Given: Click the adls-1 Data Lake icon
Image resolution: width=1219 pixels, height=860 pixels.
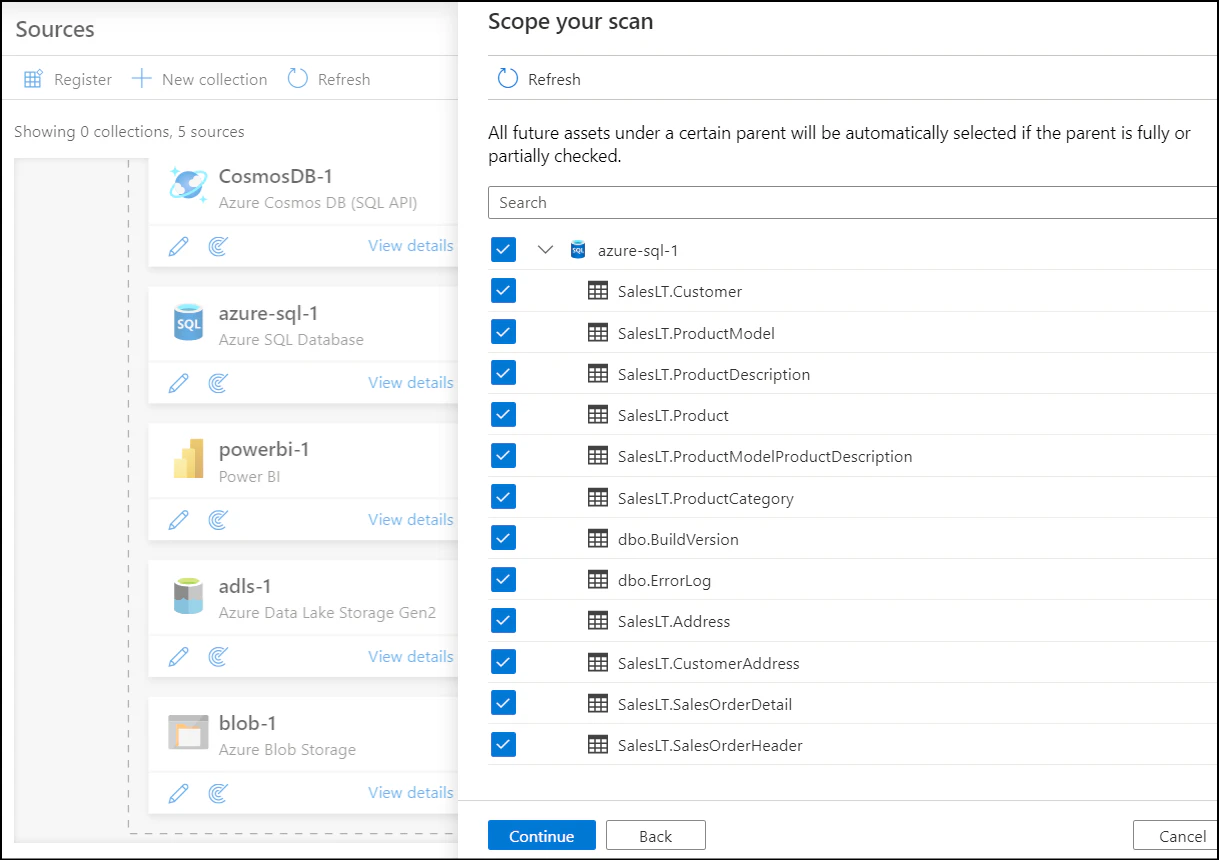Looking at the screenshot, I should 188,597.
